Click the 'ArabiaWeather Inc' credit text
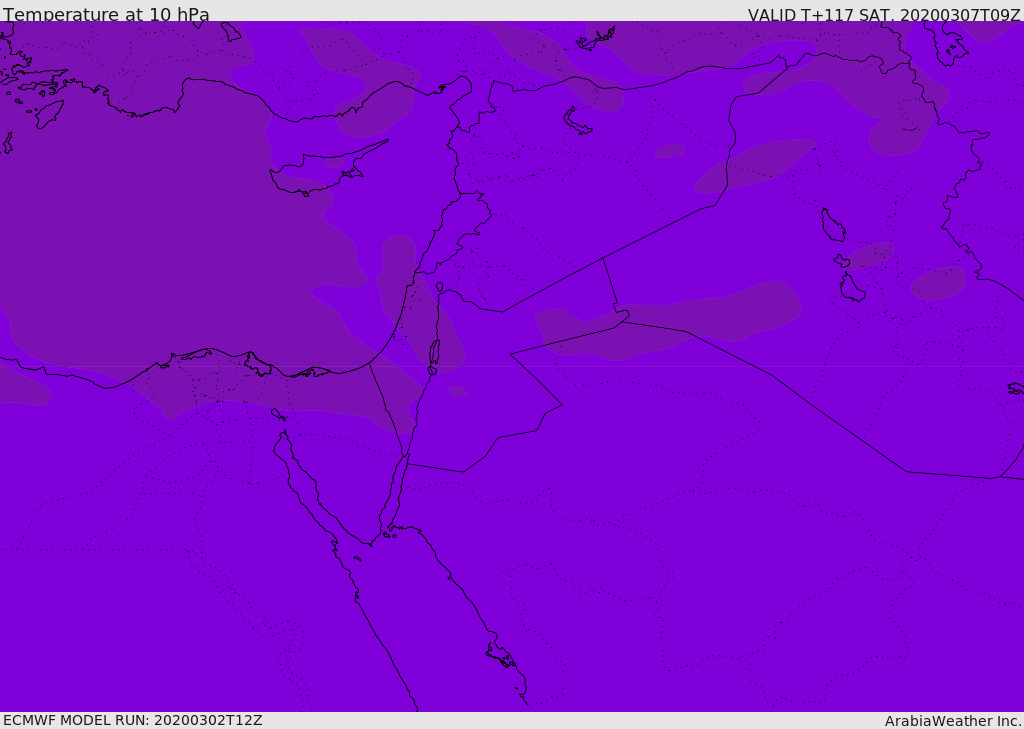Viewport: 1024px width, 729px height. pos(952,721)
